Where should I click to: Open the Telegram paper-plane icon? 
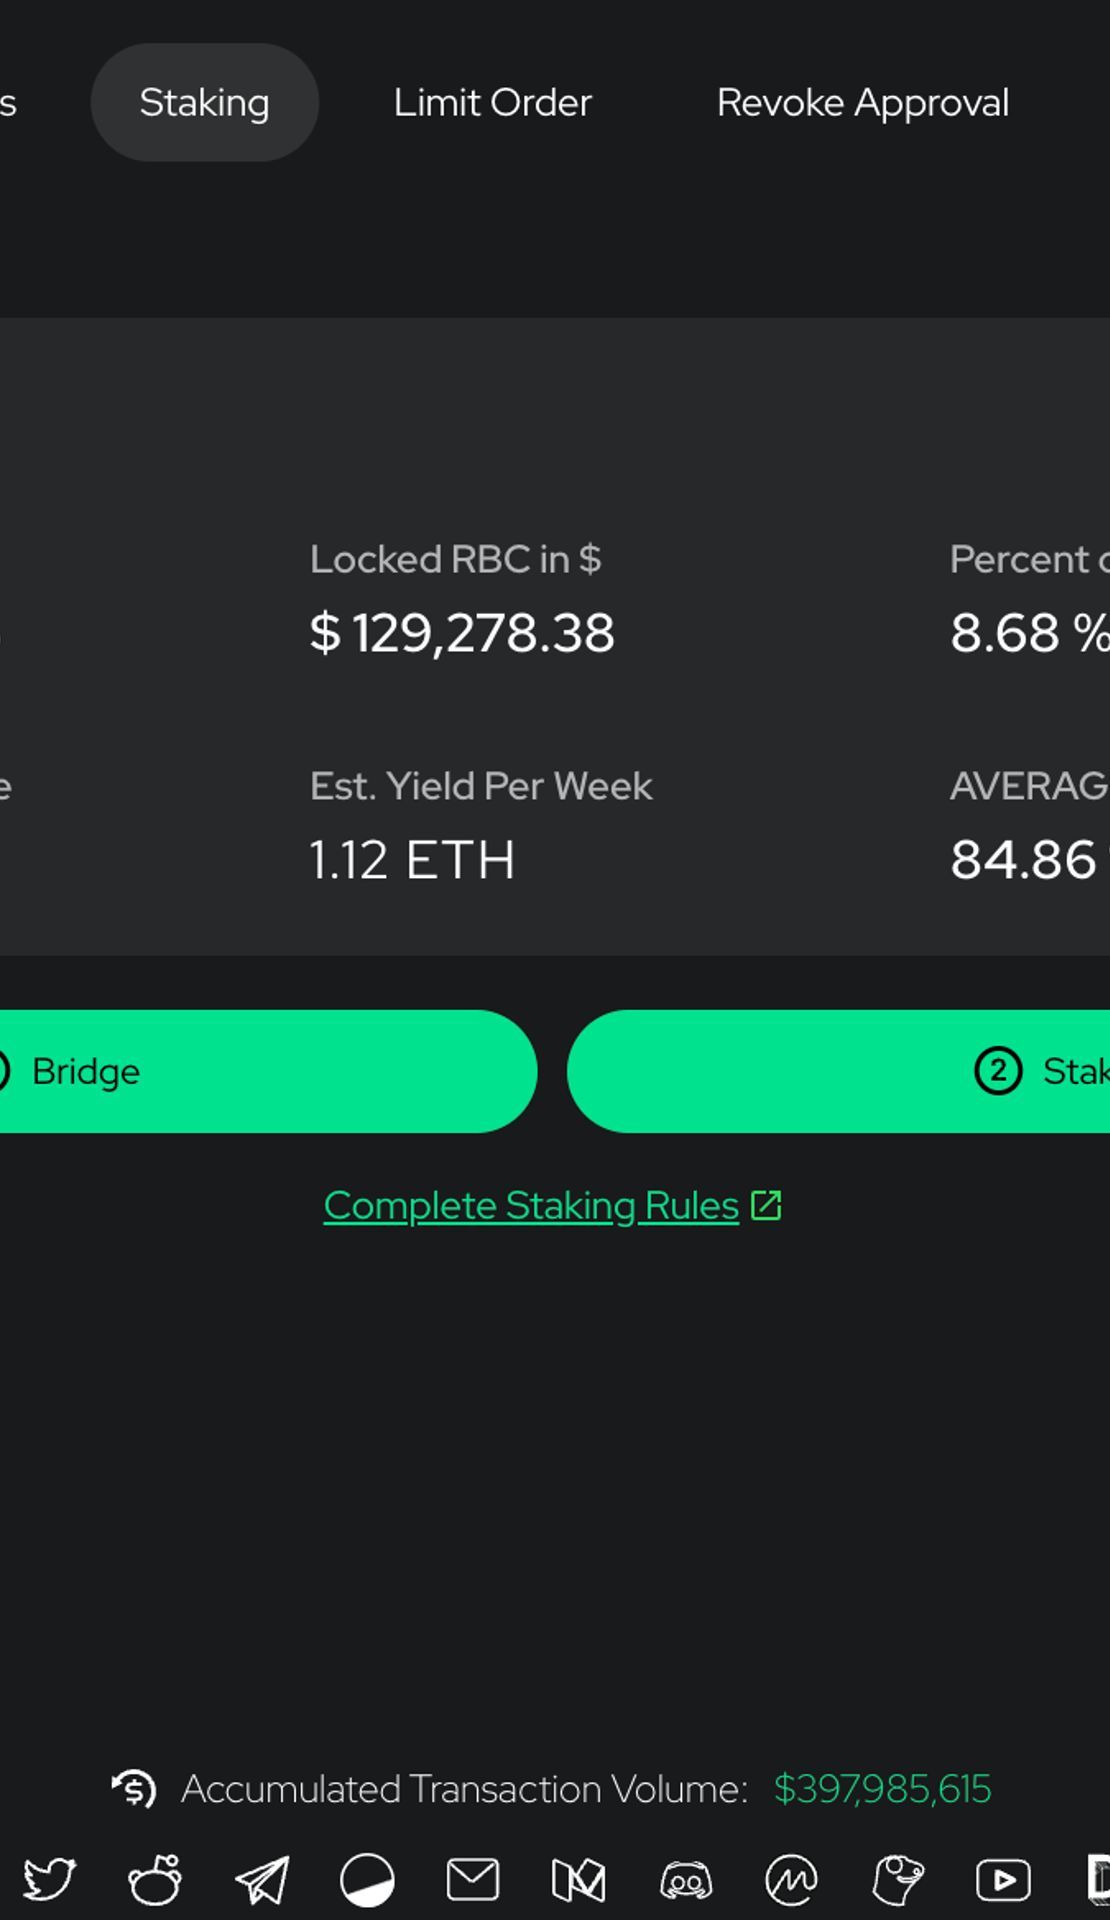(262, 1880)
